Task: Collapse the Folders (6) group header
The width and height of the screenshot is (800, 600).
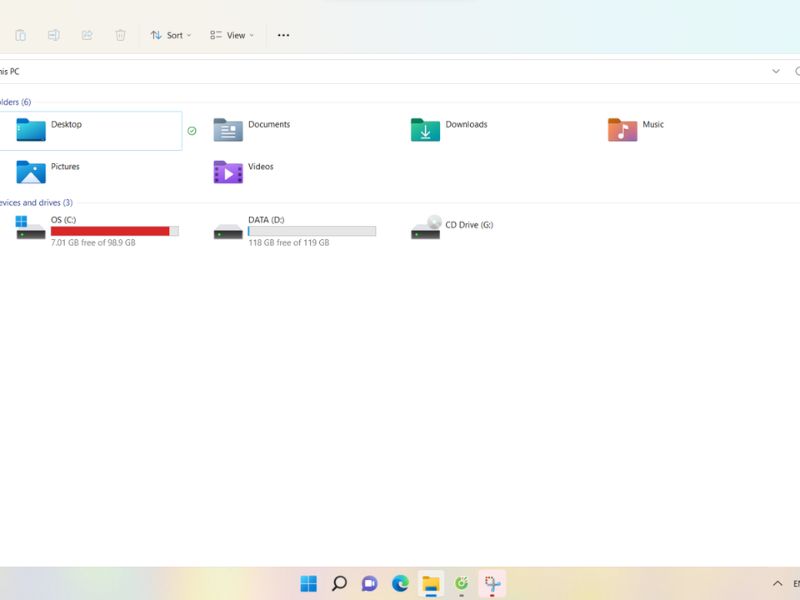Action: coord(15,102)
